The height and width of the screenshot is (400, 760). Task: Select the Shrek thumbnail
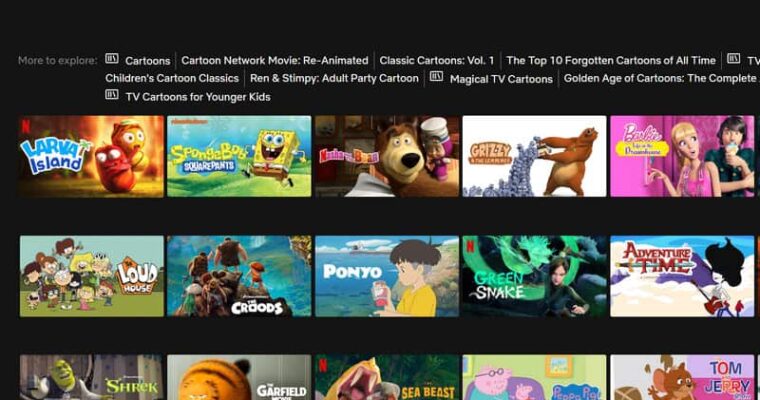(92, 377)
